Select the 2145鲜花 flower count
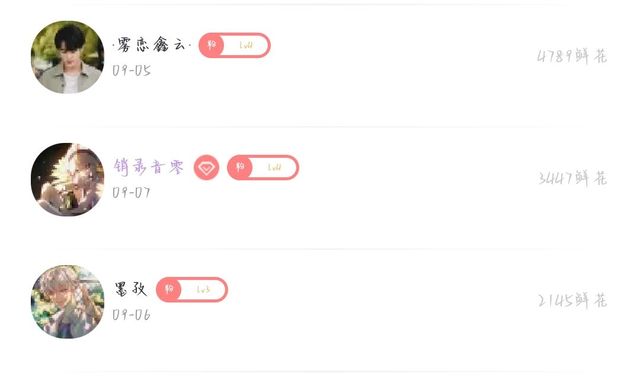Viewport: 640px width, 376px height. tap(572, 300)
